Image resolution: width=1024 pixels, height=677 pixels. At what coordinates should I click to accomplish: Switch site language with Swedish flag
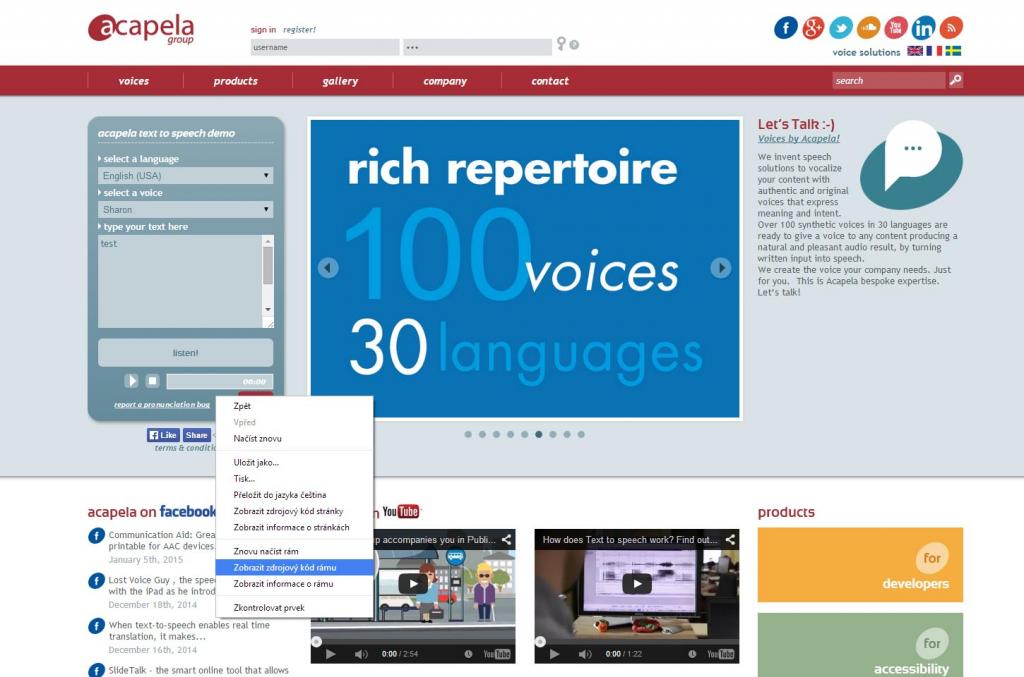pyautogui.click(x=953, y=51)
